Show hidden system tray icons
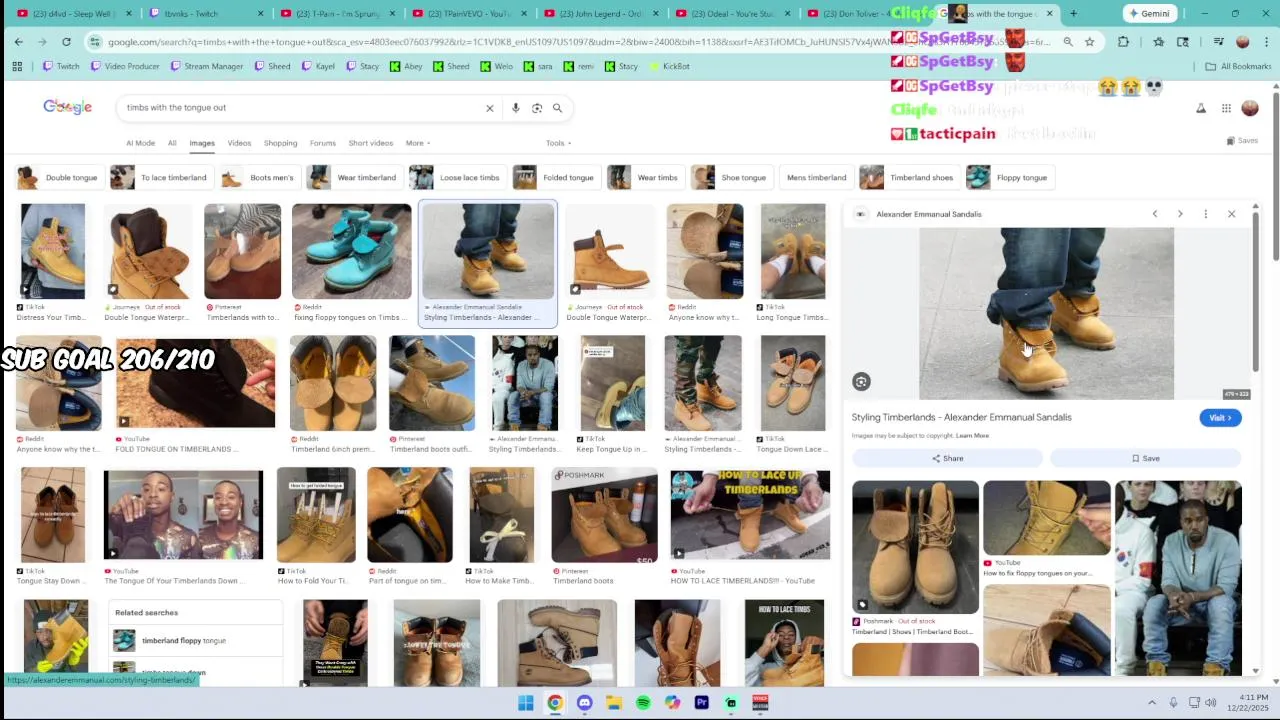 [1151, 703]
